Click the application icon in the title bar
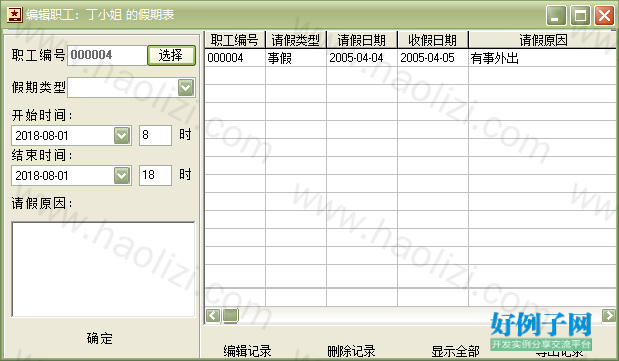 (15, 15)
